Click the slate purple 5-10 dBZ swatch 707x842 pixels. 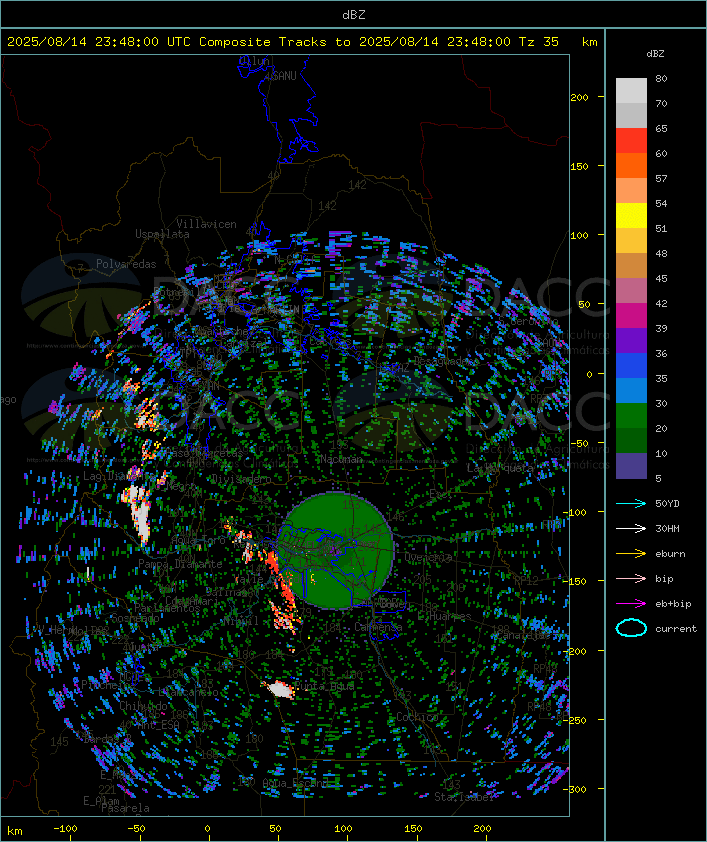(x=631, y=466)
